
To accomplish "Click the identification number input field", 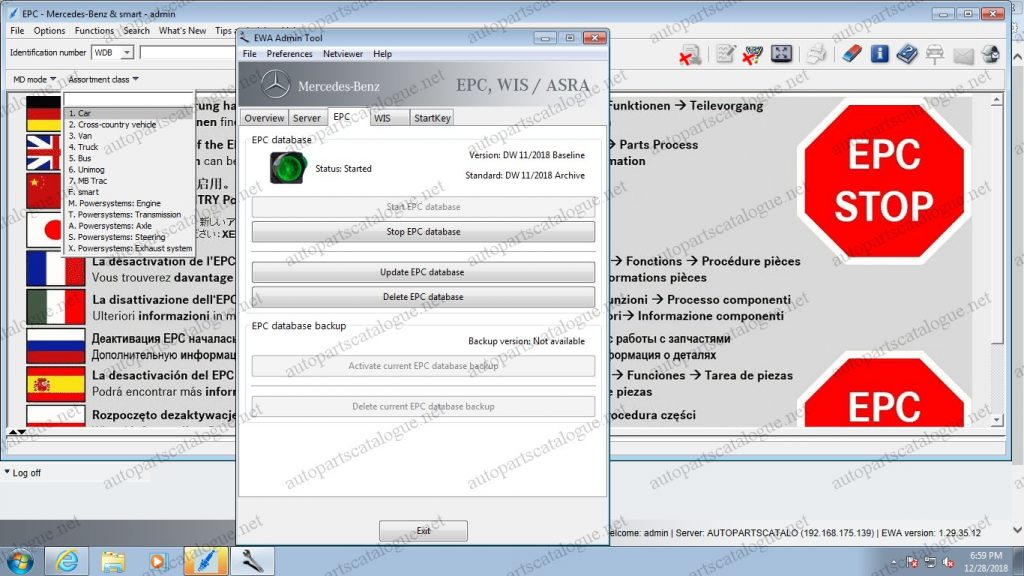I will (x=187, y=52).
